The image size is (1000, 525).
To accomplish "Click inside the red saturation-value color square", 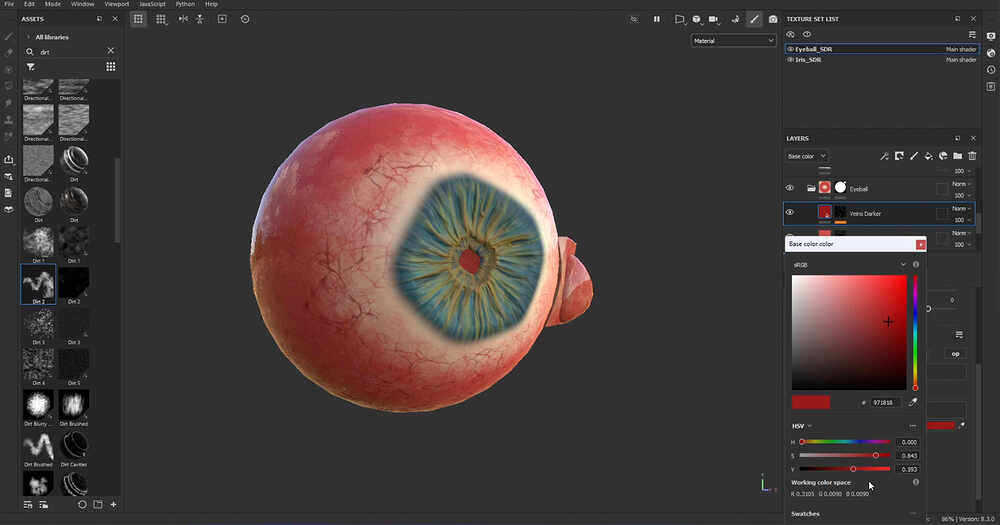I will (849, 332).
